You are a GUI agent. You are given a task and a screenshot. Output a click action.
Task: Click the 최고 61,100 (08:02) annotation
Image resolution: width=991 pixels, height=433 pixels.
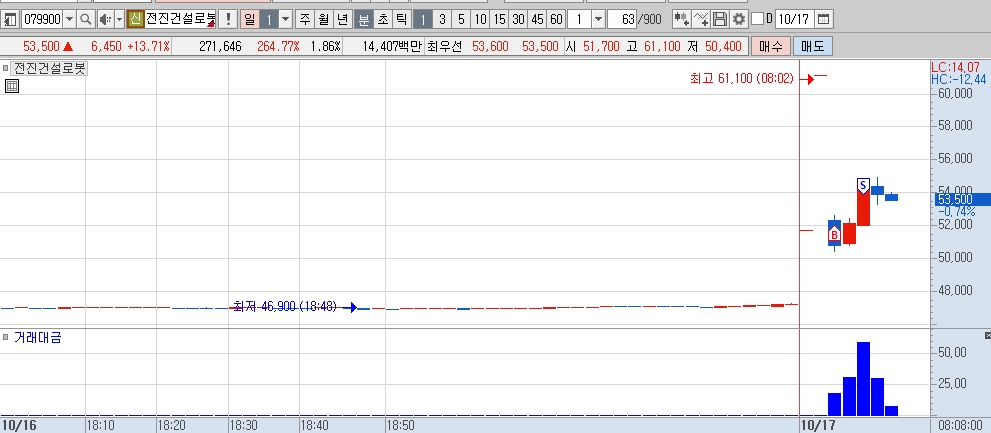(x=742, y=79)
